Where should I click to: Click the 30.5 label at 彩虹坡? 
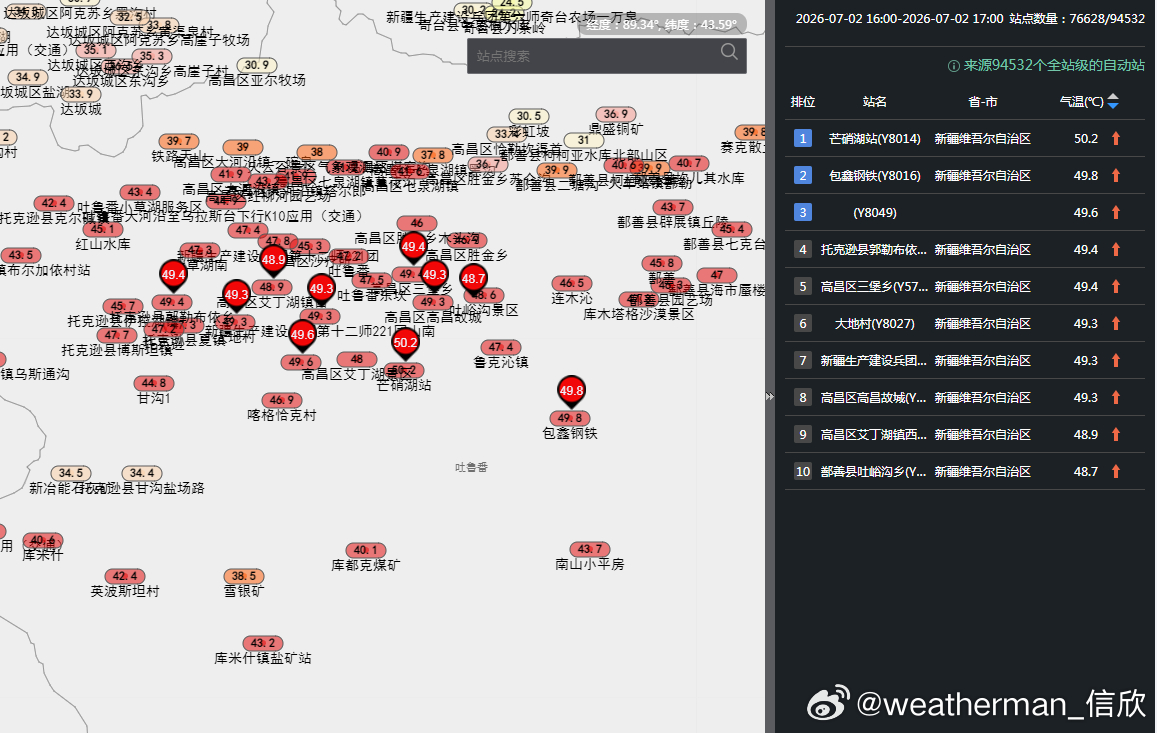point(529,116)
